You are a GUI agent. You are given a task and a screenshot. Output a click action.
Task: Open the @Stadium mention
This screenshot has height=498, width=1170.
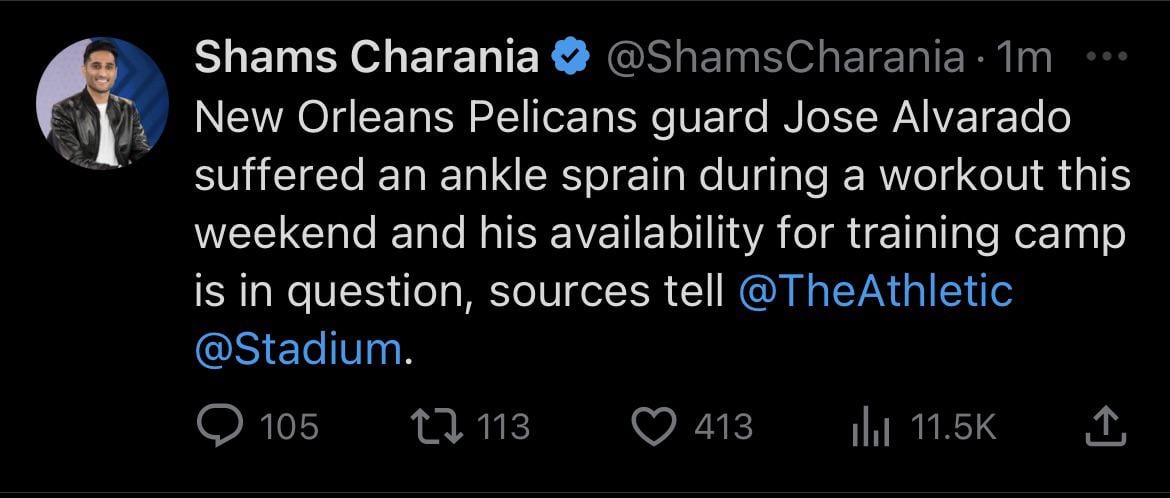pyautogui.click(x=298, y=349)
